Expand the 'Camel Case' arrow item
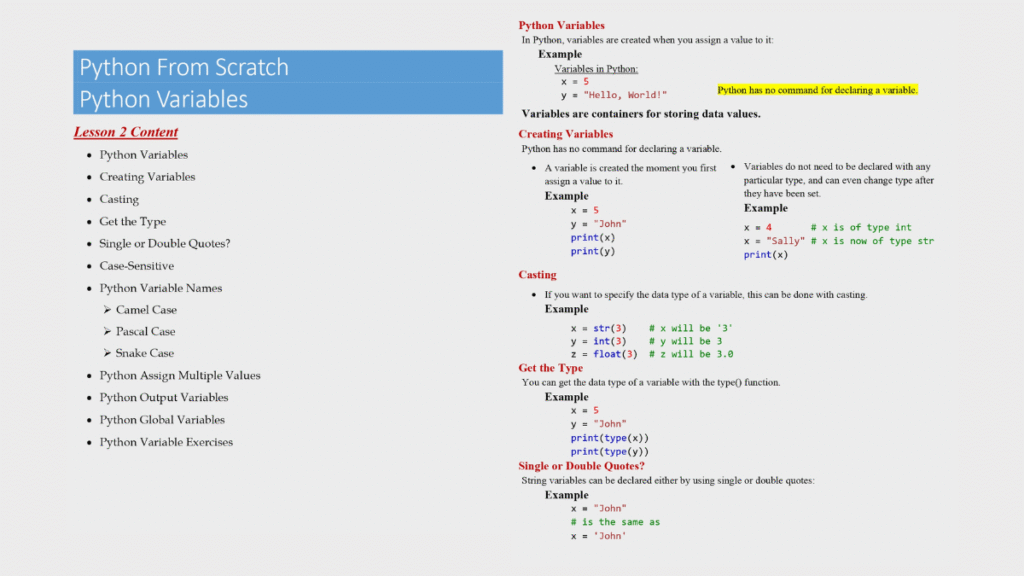1024x576 pixels. [145, 309]
